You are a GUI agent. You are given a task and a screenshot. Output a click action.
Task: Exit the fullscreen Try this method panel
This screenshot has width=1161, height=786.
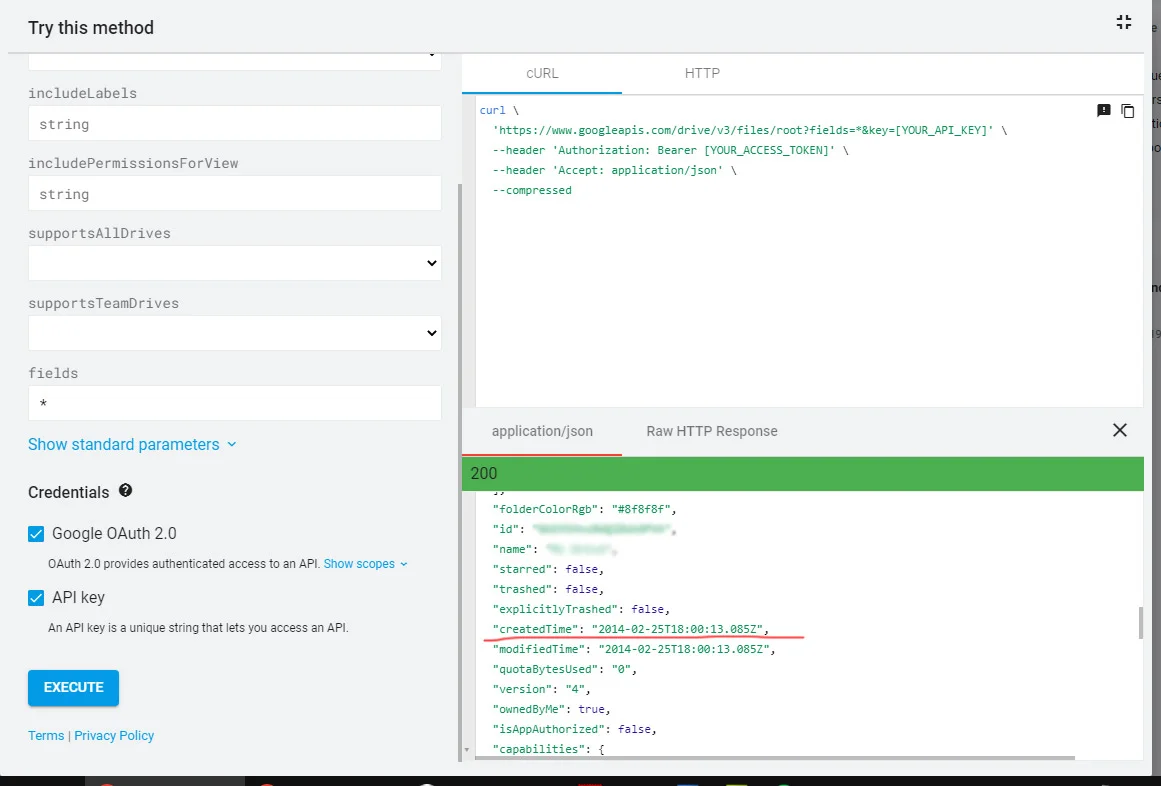pos(1123,23)
